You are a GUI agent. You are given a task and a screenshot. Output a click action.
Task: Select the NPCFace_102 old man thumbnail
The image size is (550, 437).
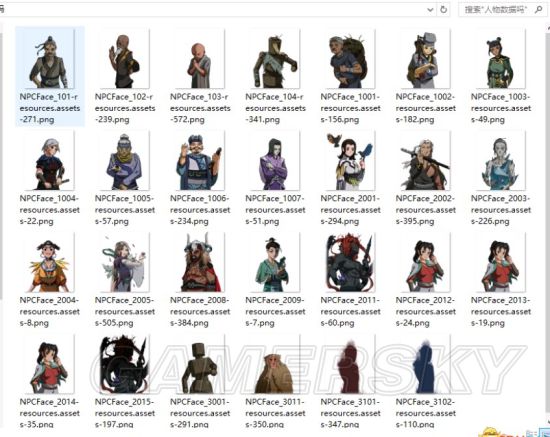(125, 59)
